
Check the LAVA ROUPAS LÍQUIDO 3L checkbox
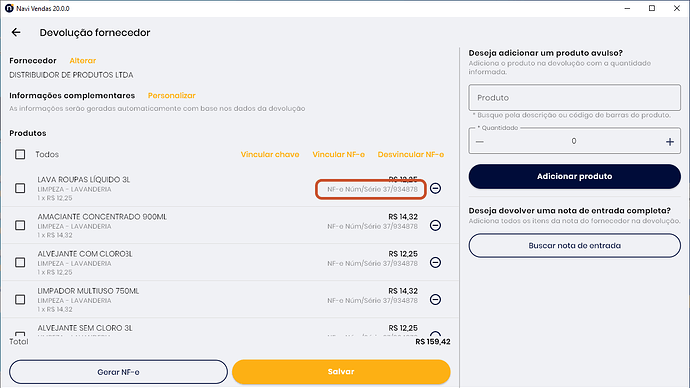tap(20, 188)
